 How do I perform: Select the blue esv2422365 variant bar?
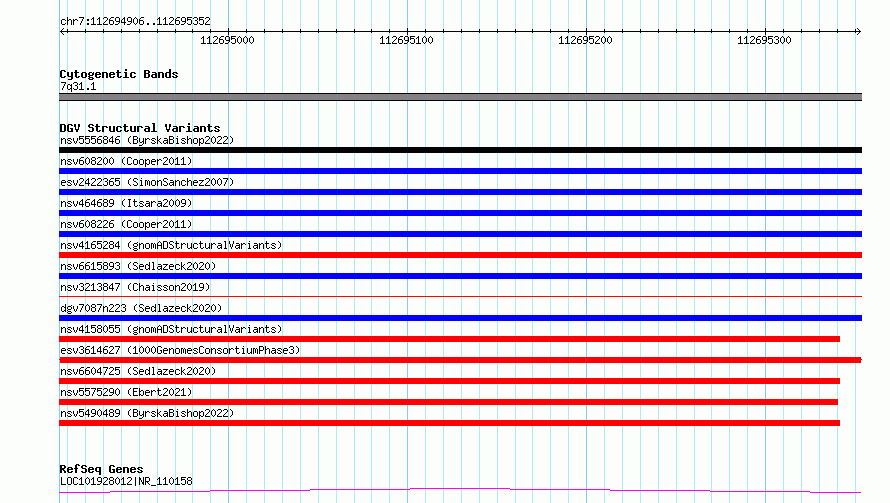pos(460,192)
